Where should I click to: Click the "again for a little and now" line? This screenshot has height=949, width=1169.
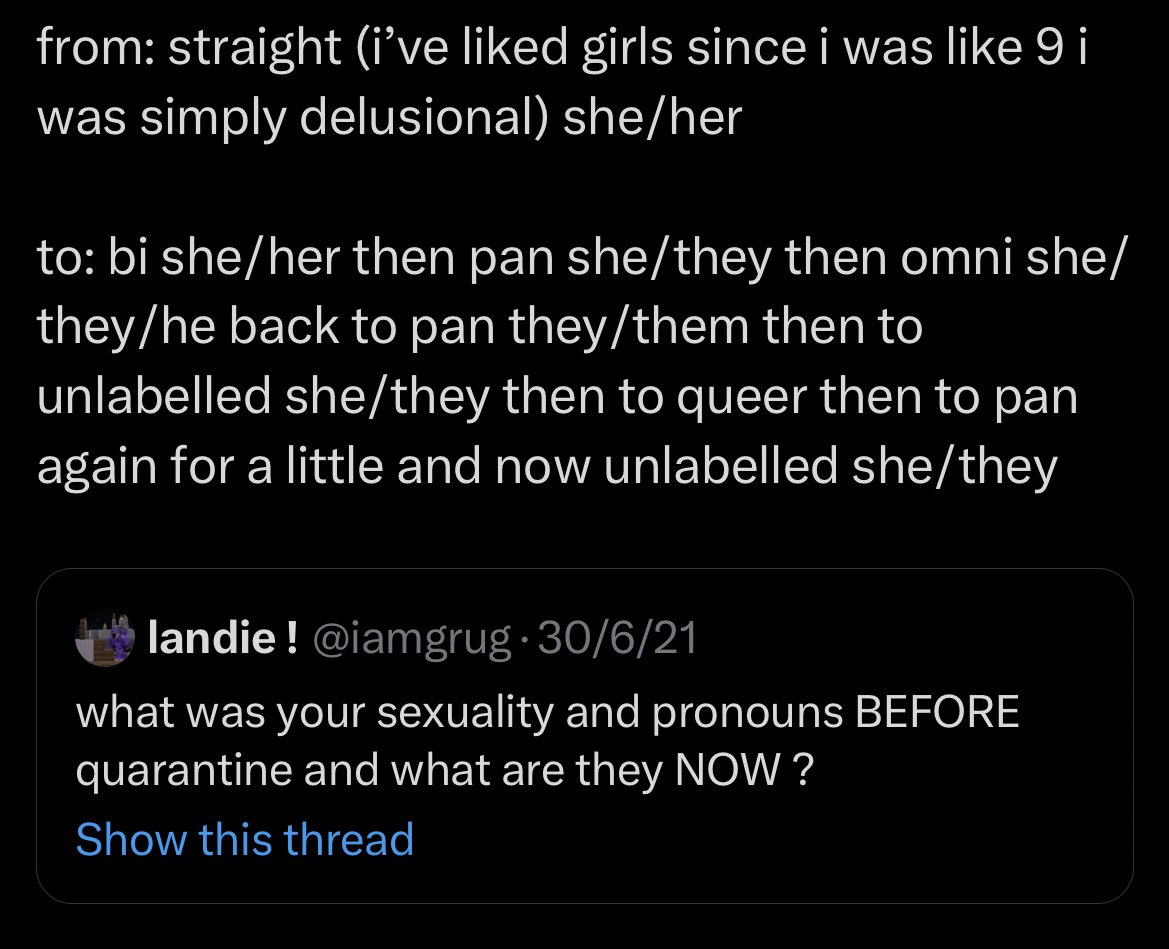click(546, 464)
